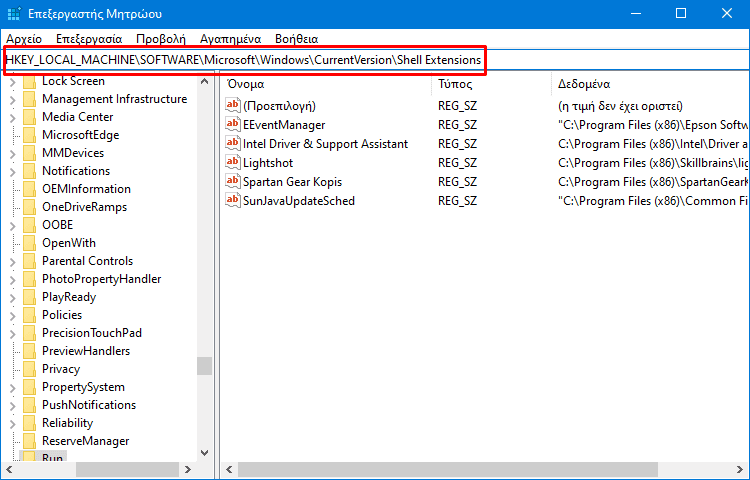This screenshot has width=750, height=480.
Task: Click the SunJavaUpdateSched value icon
Action: [232, 200]
